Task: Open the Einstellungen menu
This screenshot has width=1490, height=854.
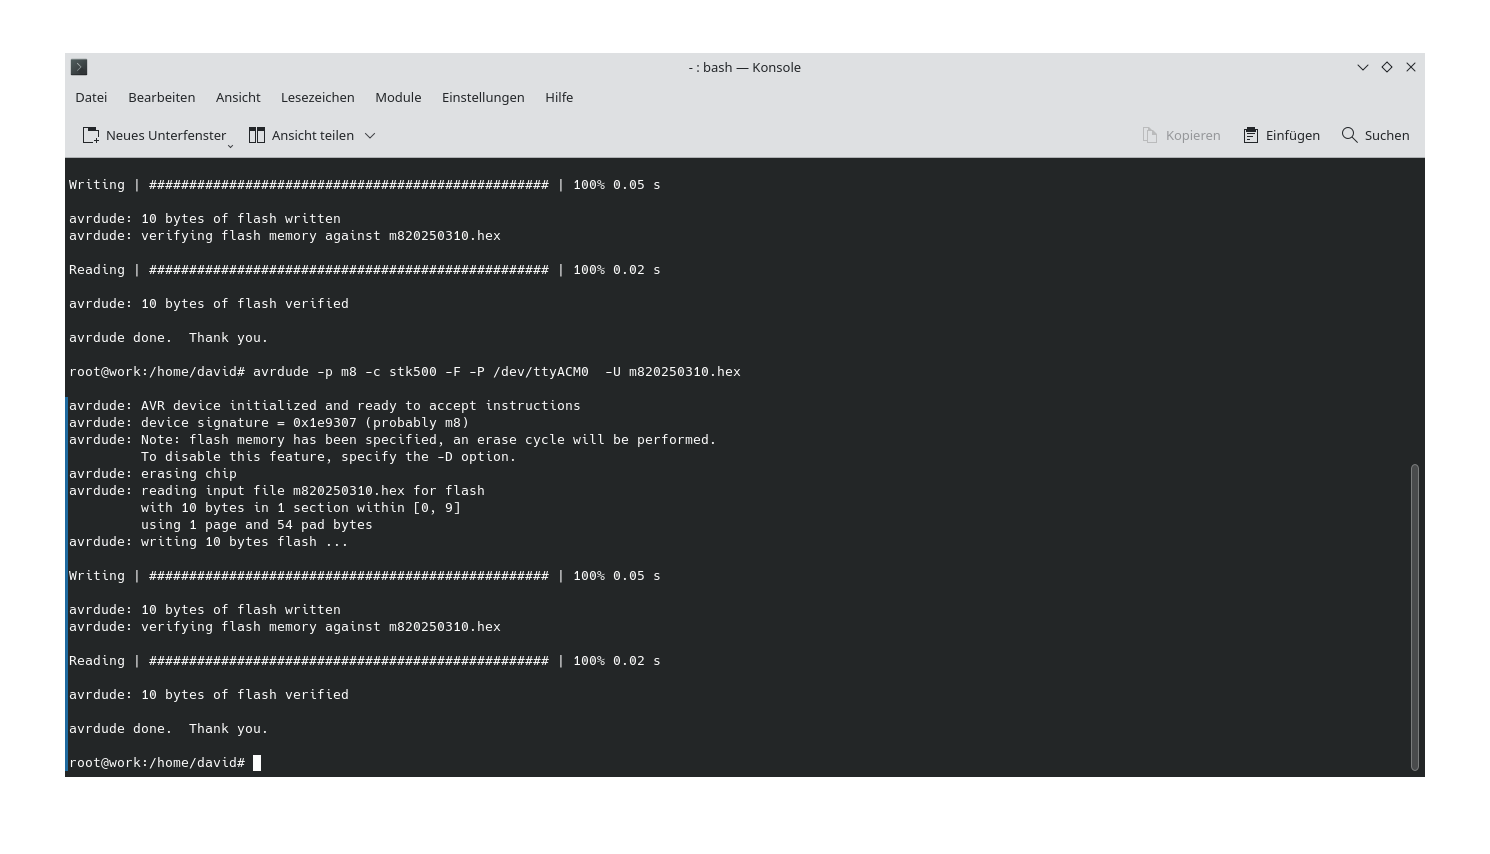Action: pyautogui.click(x=483, y=97)
